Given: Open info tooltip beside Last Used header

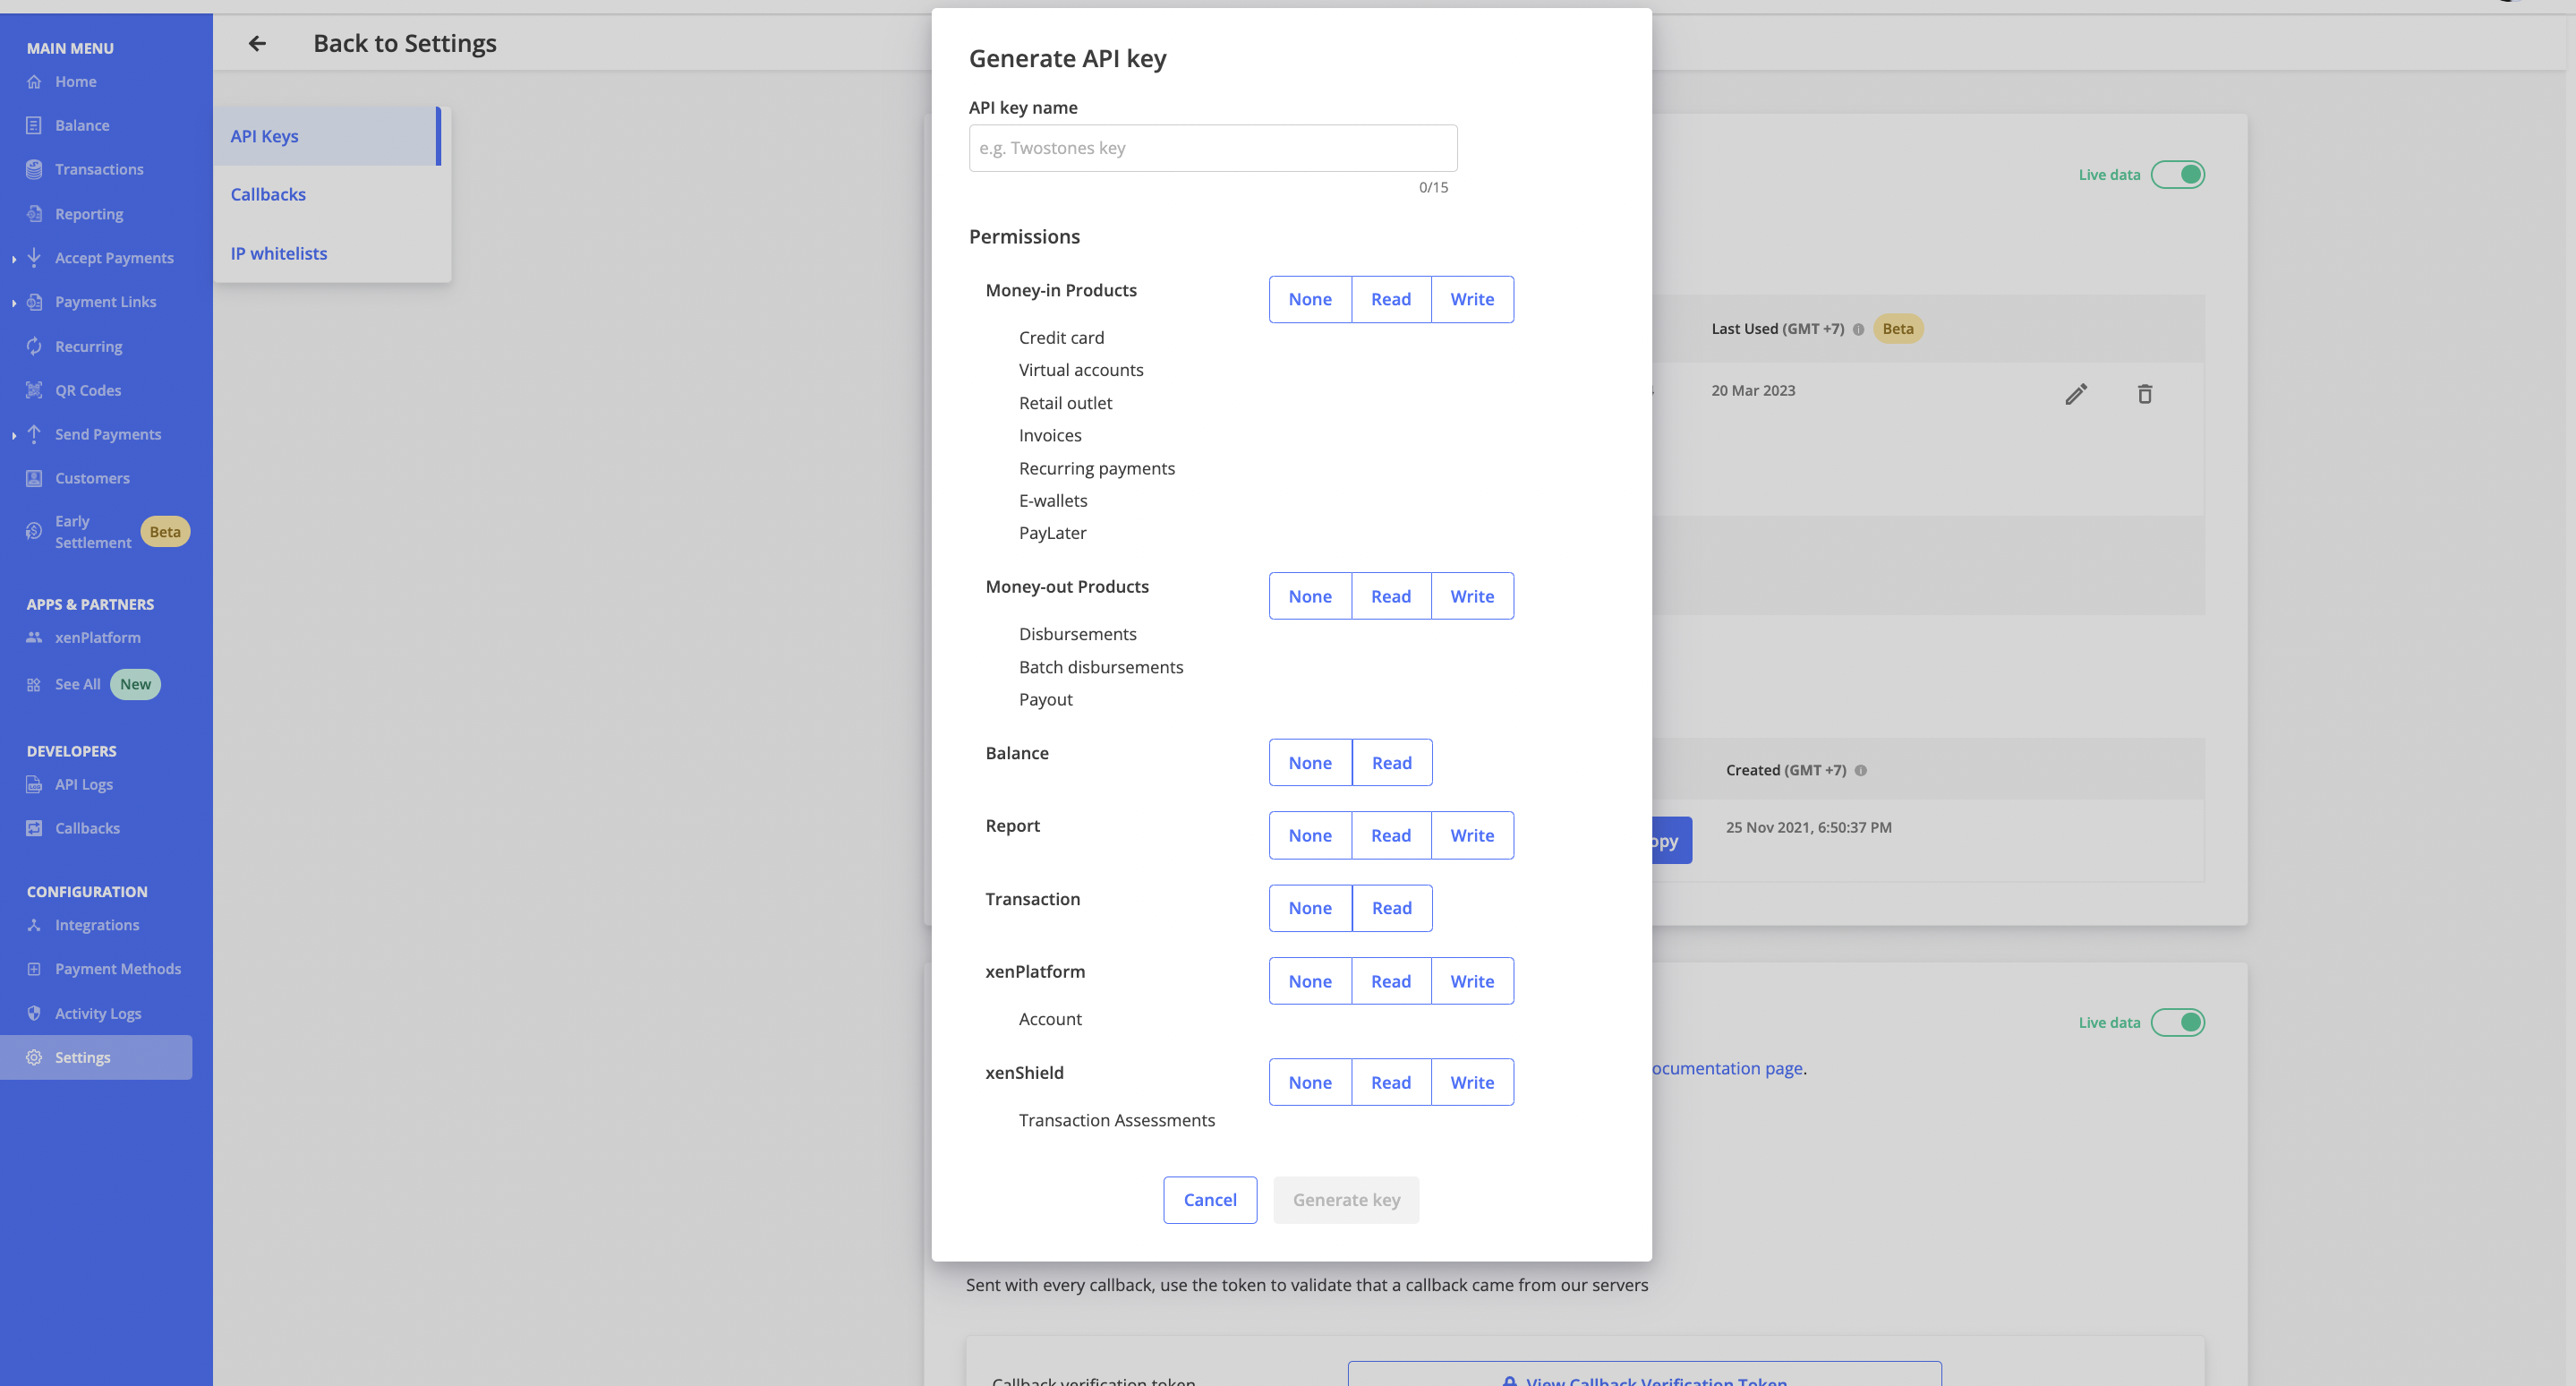Looking at the screenshot, I should click(x=1858, y=328).
